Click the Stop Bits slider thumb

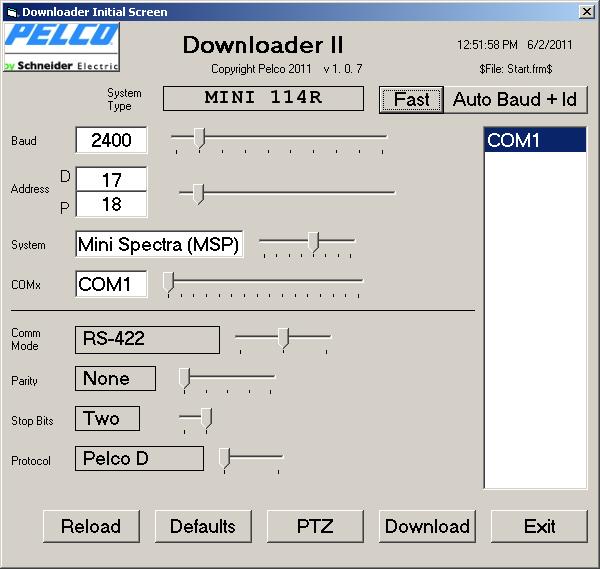coord(207,419)
